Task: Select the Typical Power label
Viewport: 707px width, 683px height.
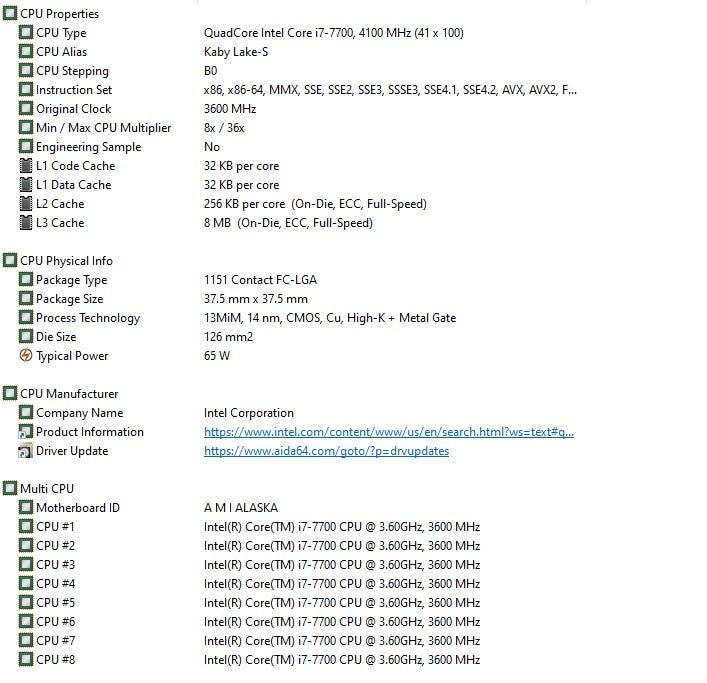Action: [72, 356]
